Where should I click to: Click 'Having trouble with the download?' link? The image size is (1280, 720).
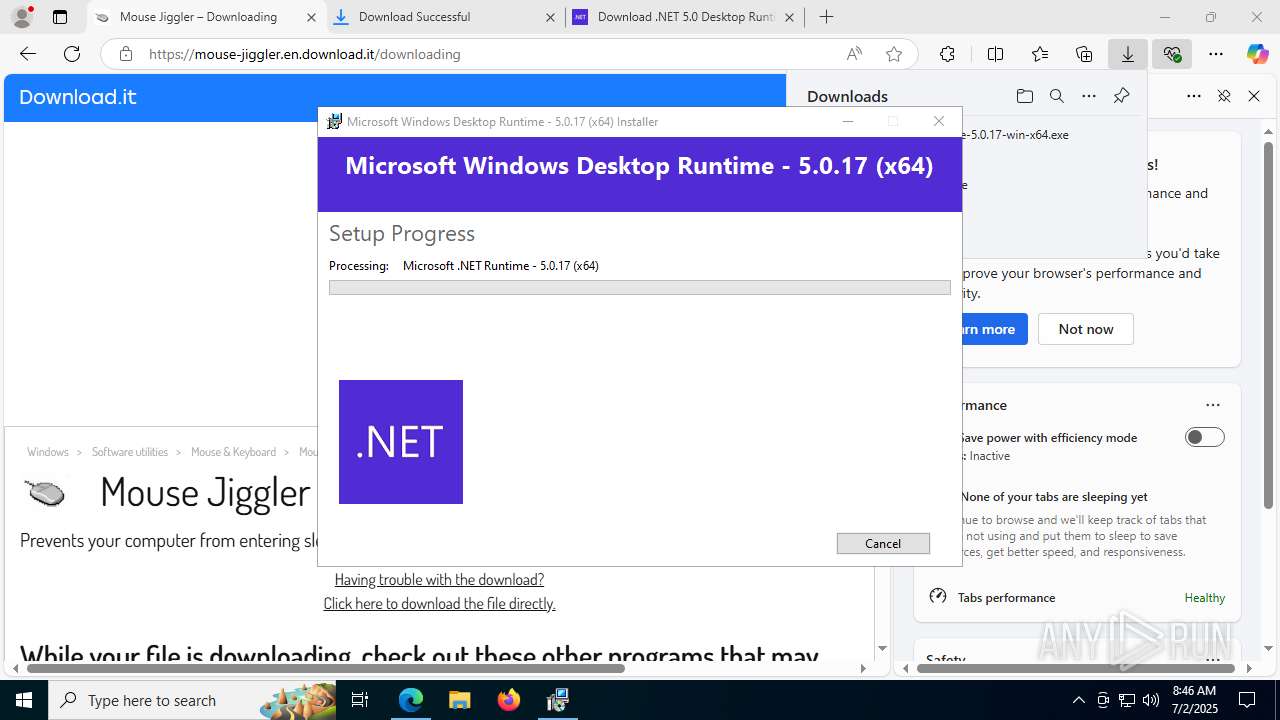coord(439,579)
